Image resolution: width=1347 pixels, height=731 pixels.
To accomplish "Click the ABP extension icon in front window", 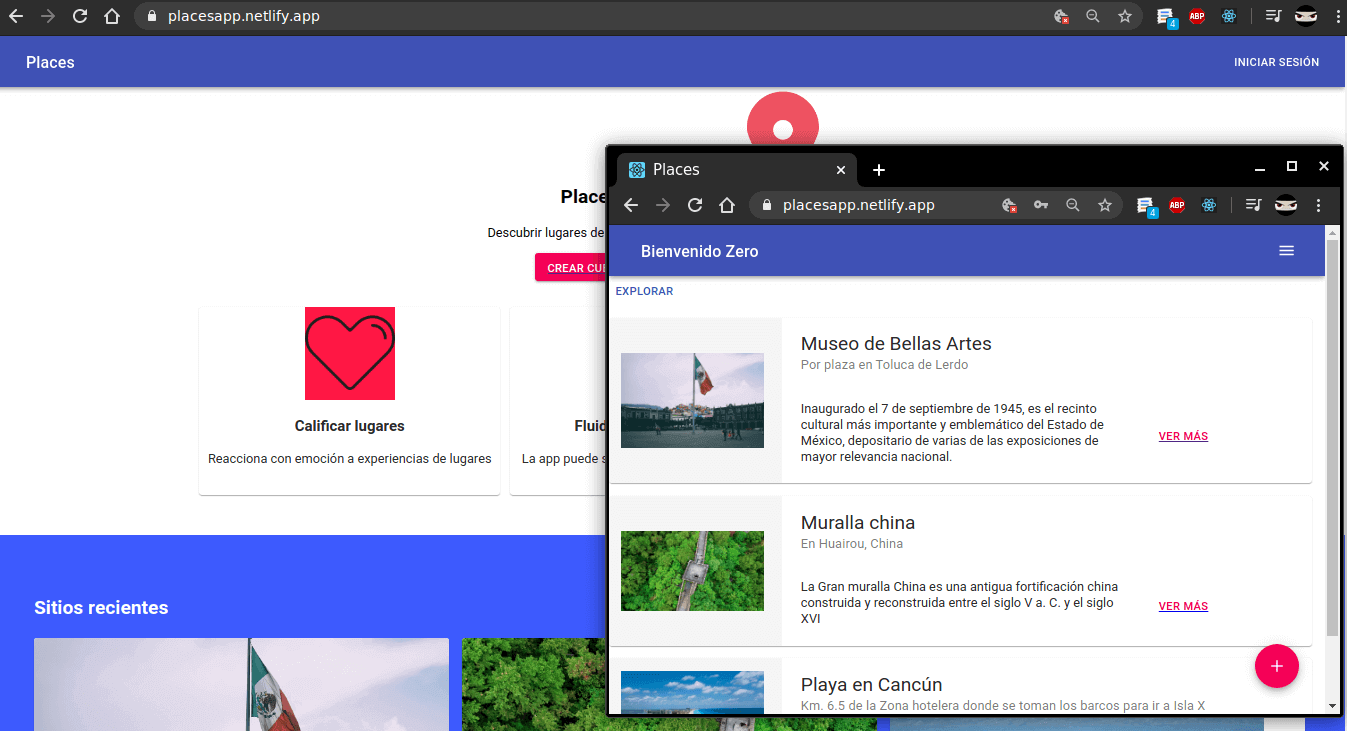I will tap(1177, 205).
